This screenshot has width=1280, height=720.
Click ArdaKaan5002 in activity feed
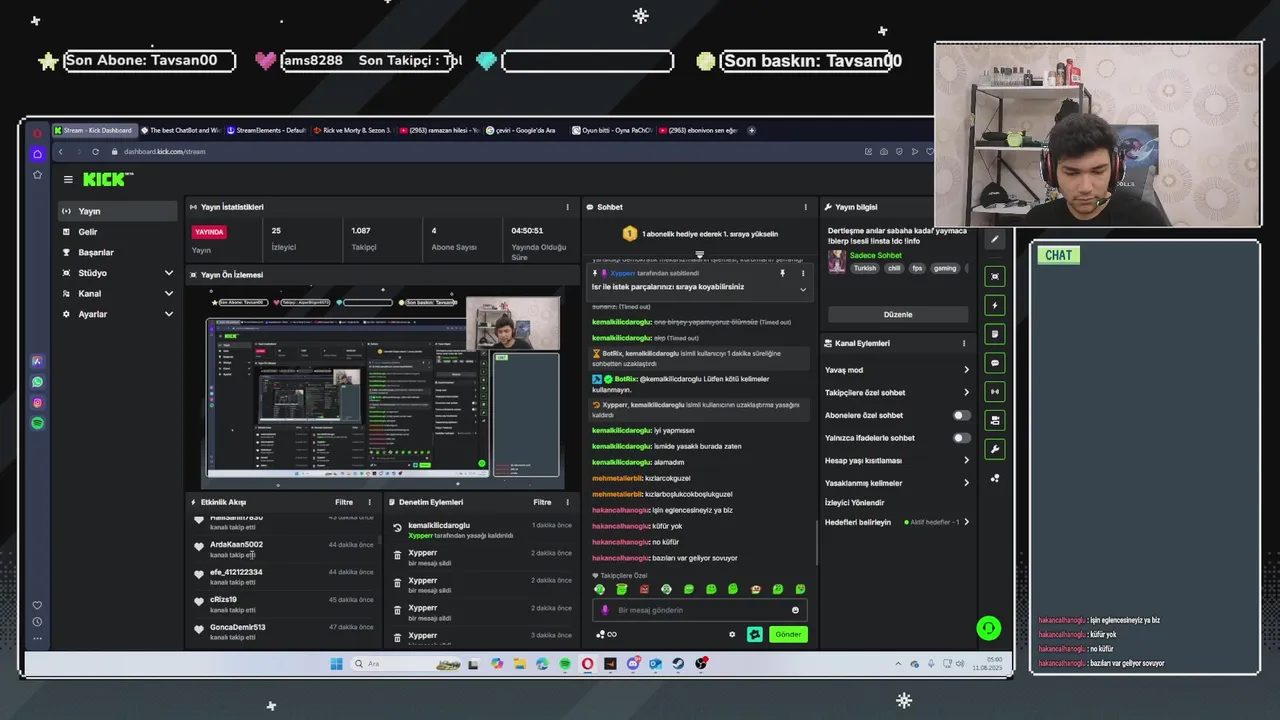pyautogui.click(x=236, y=545)
